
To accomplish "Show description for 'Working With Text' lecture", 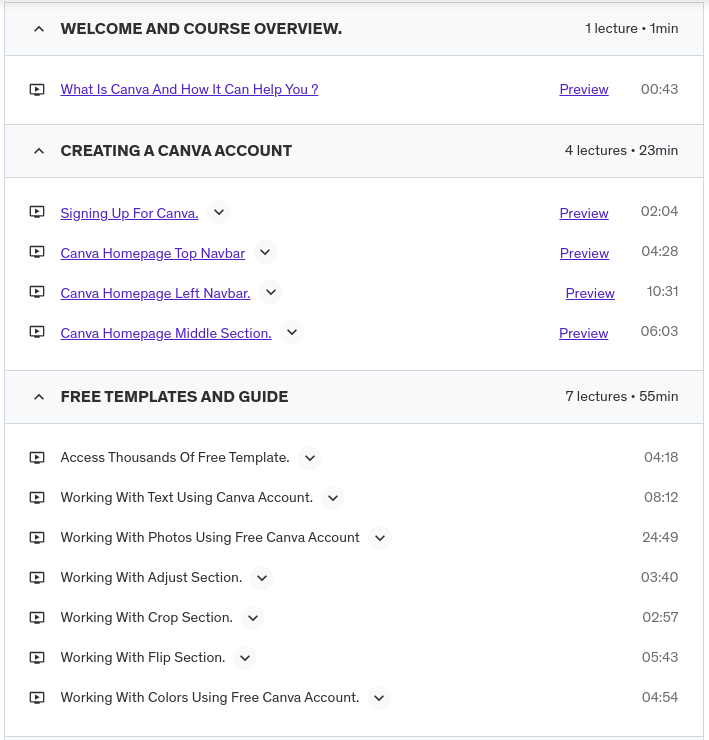I will pos(333,497).
